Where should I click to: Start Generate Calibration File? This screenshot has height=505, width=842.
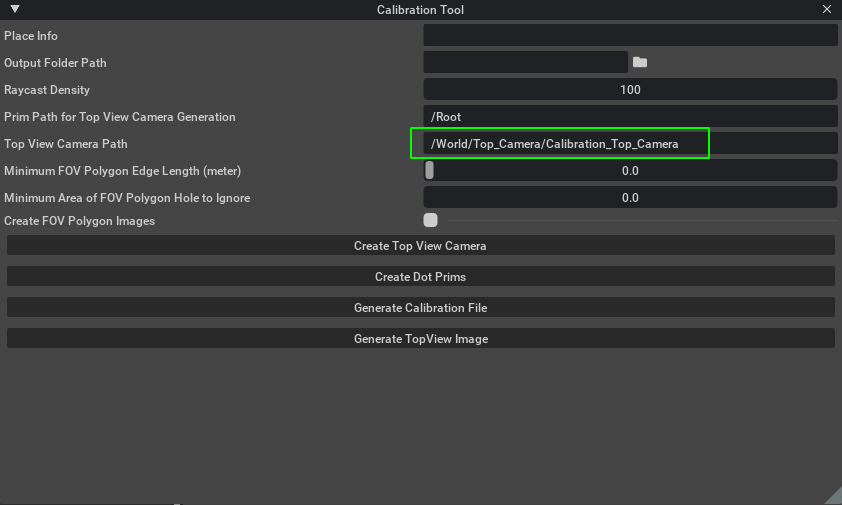(420, 307)
